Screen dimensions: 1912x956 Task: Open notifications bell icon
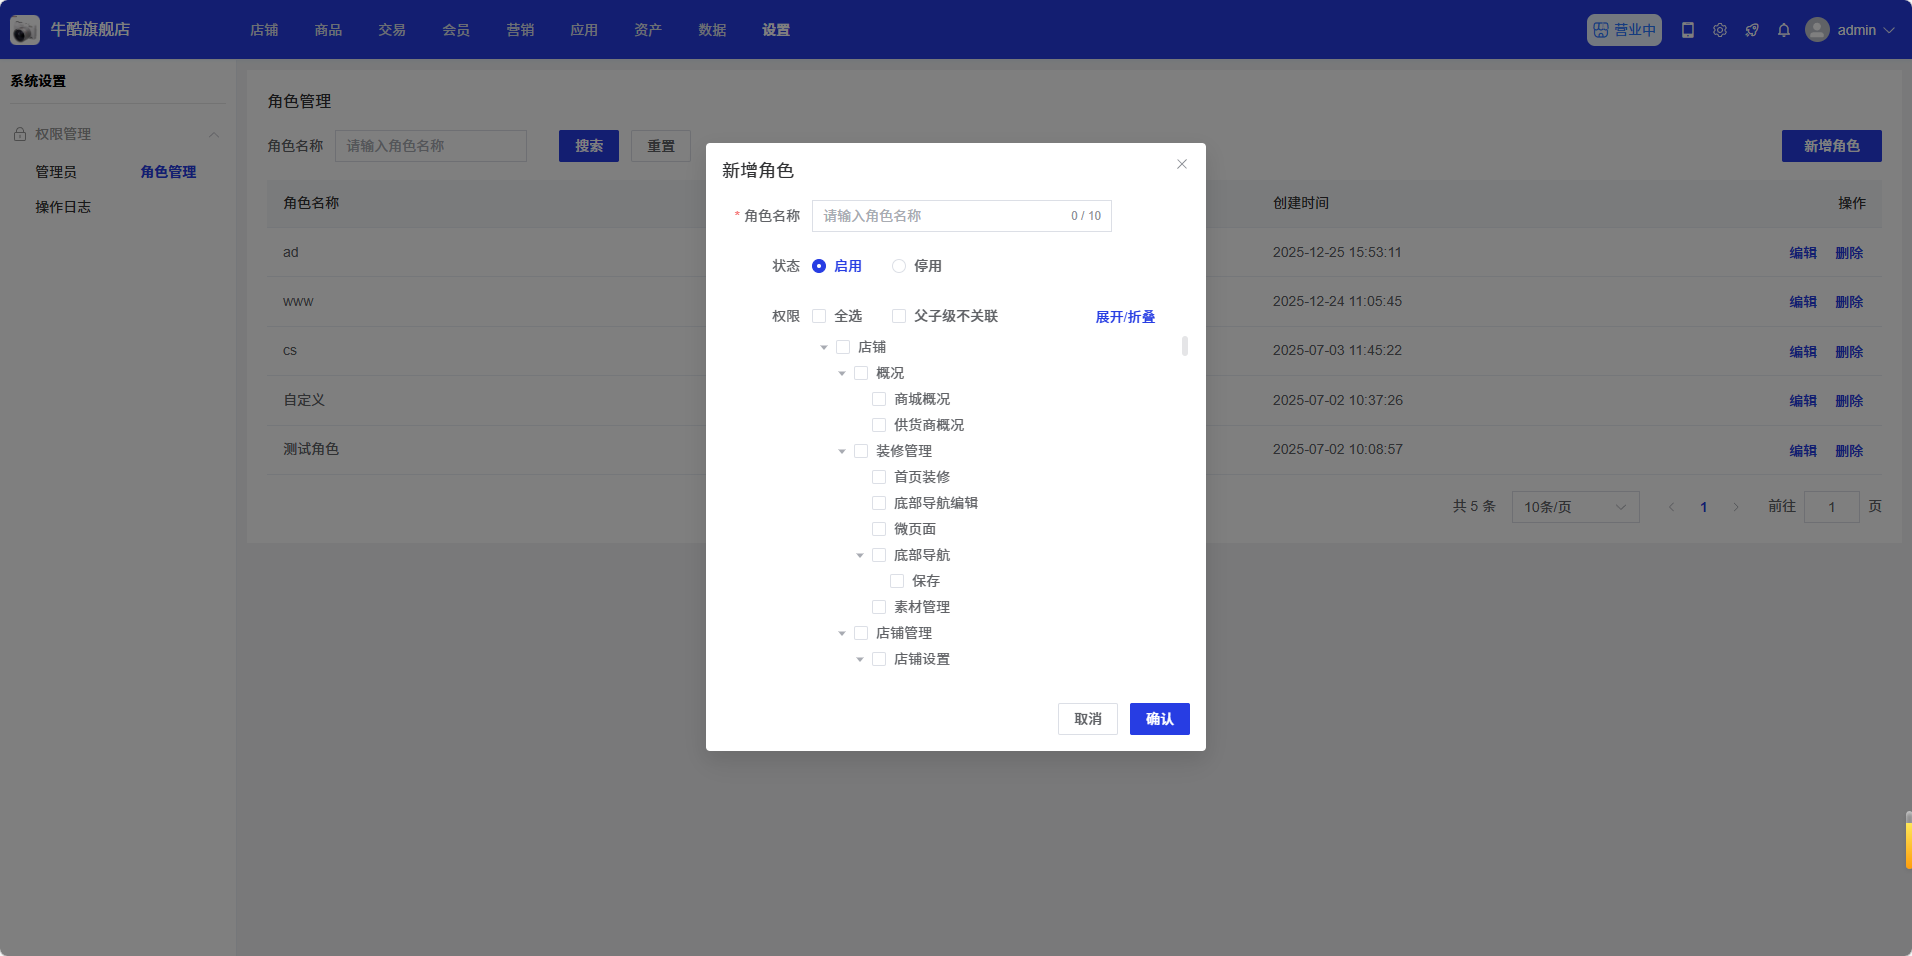pyautogui.click(x=1784, y=30)
